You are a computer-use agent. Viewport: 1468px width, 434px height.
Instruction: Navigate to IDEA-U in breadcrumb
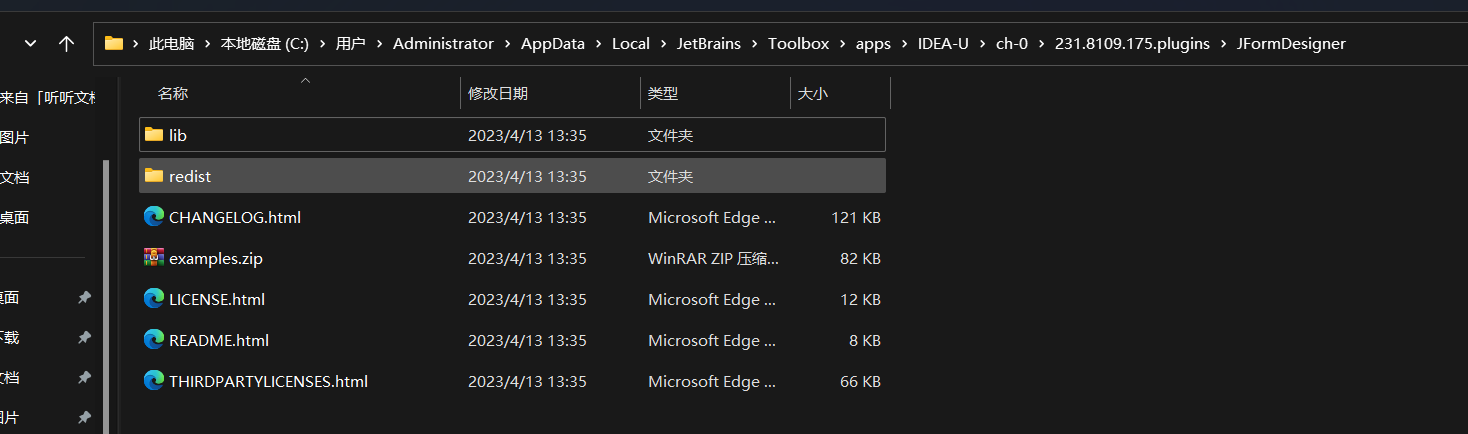click(x=943, y=44)
